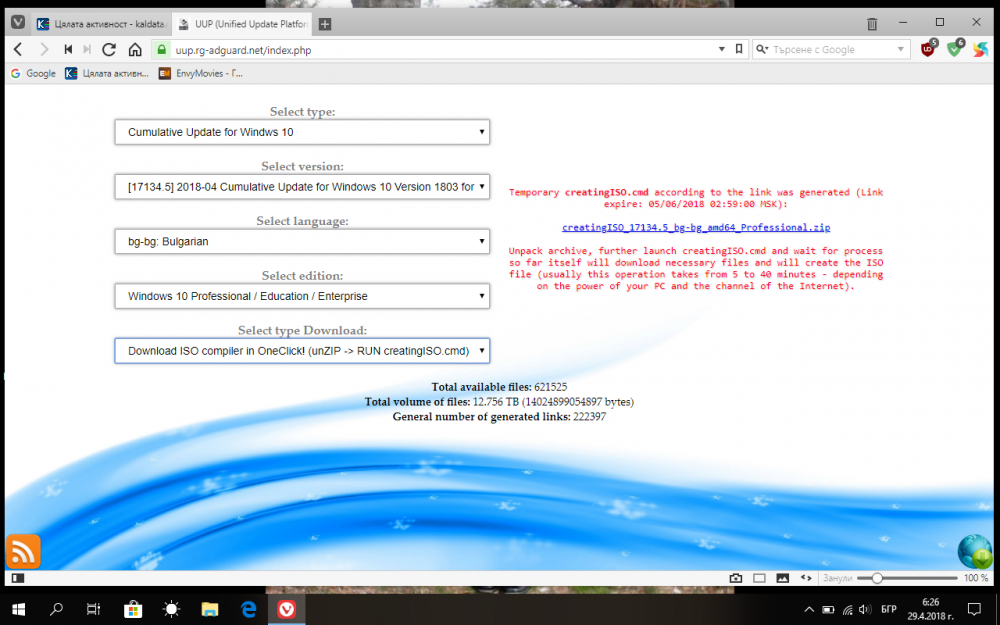Open the Google bookmark
Viewport: 1000px width, 625px height.
click(x=33, y=73)
